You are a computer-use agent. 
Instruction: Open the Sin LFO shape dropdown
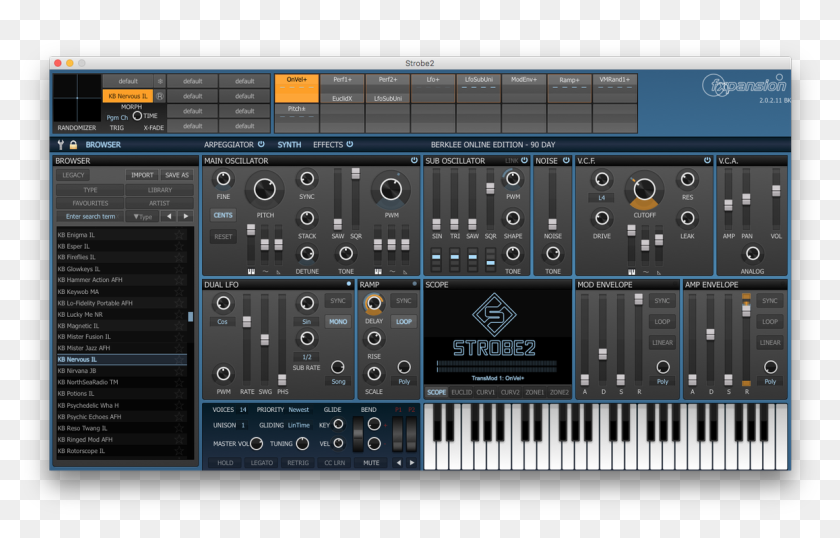[x=306, y=322]
